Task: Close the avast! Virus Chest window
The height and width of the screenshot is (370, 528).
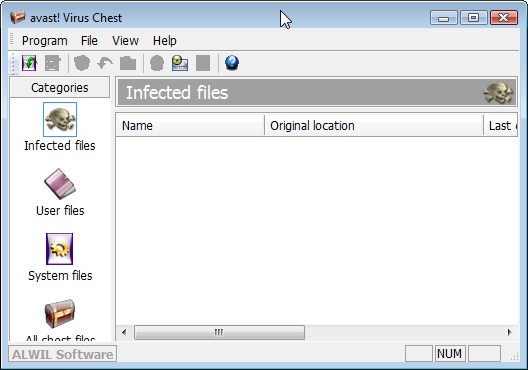Action: point(504,18)
